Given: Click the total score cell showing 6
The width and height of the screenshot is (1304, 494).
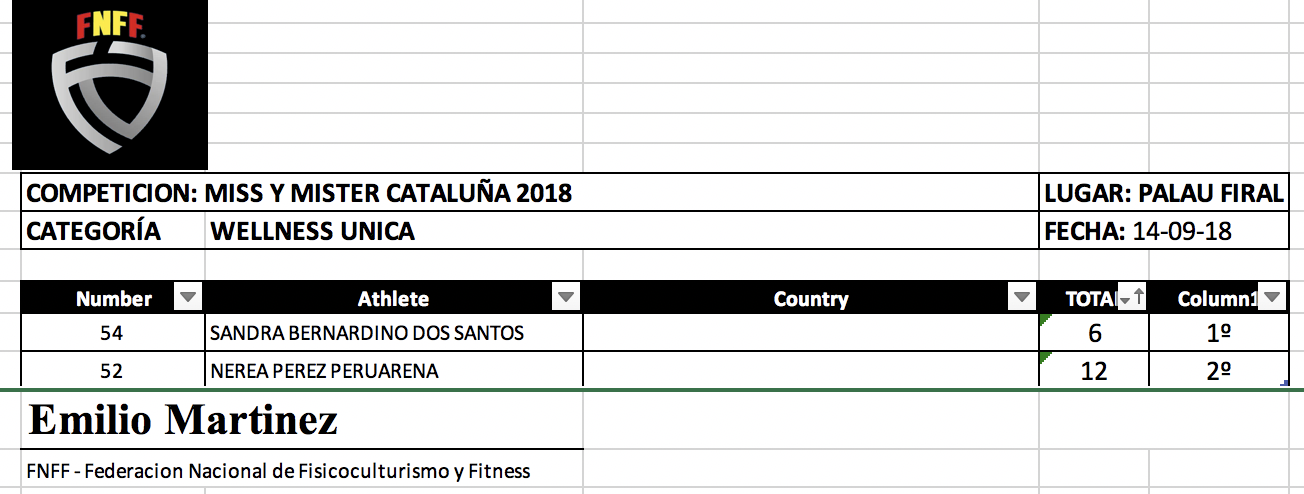Looking at the screenshot, I should 1094,334.
